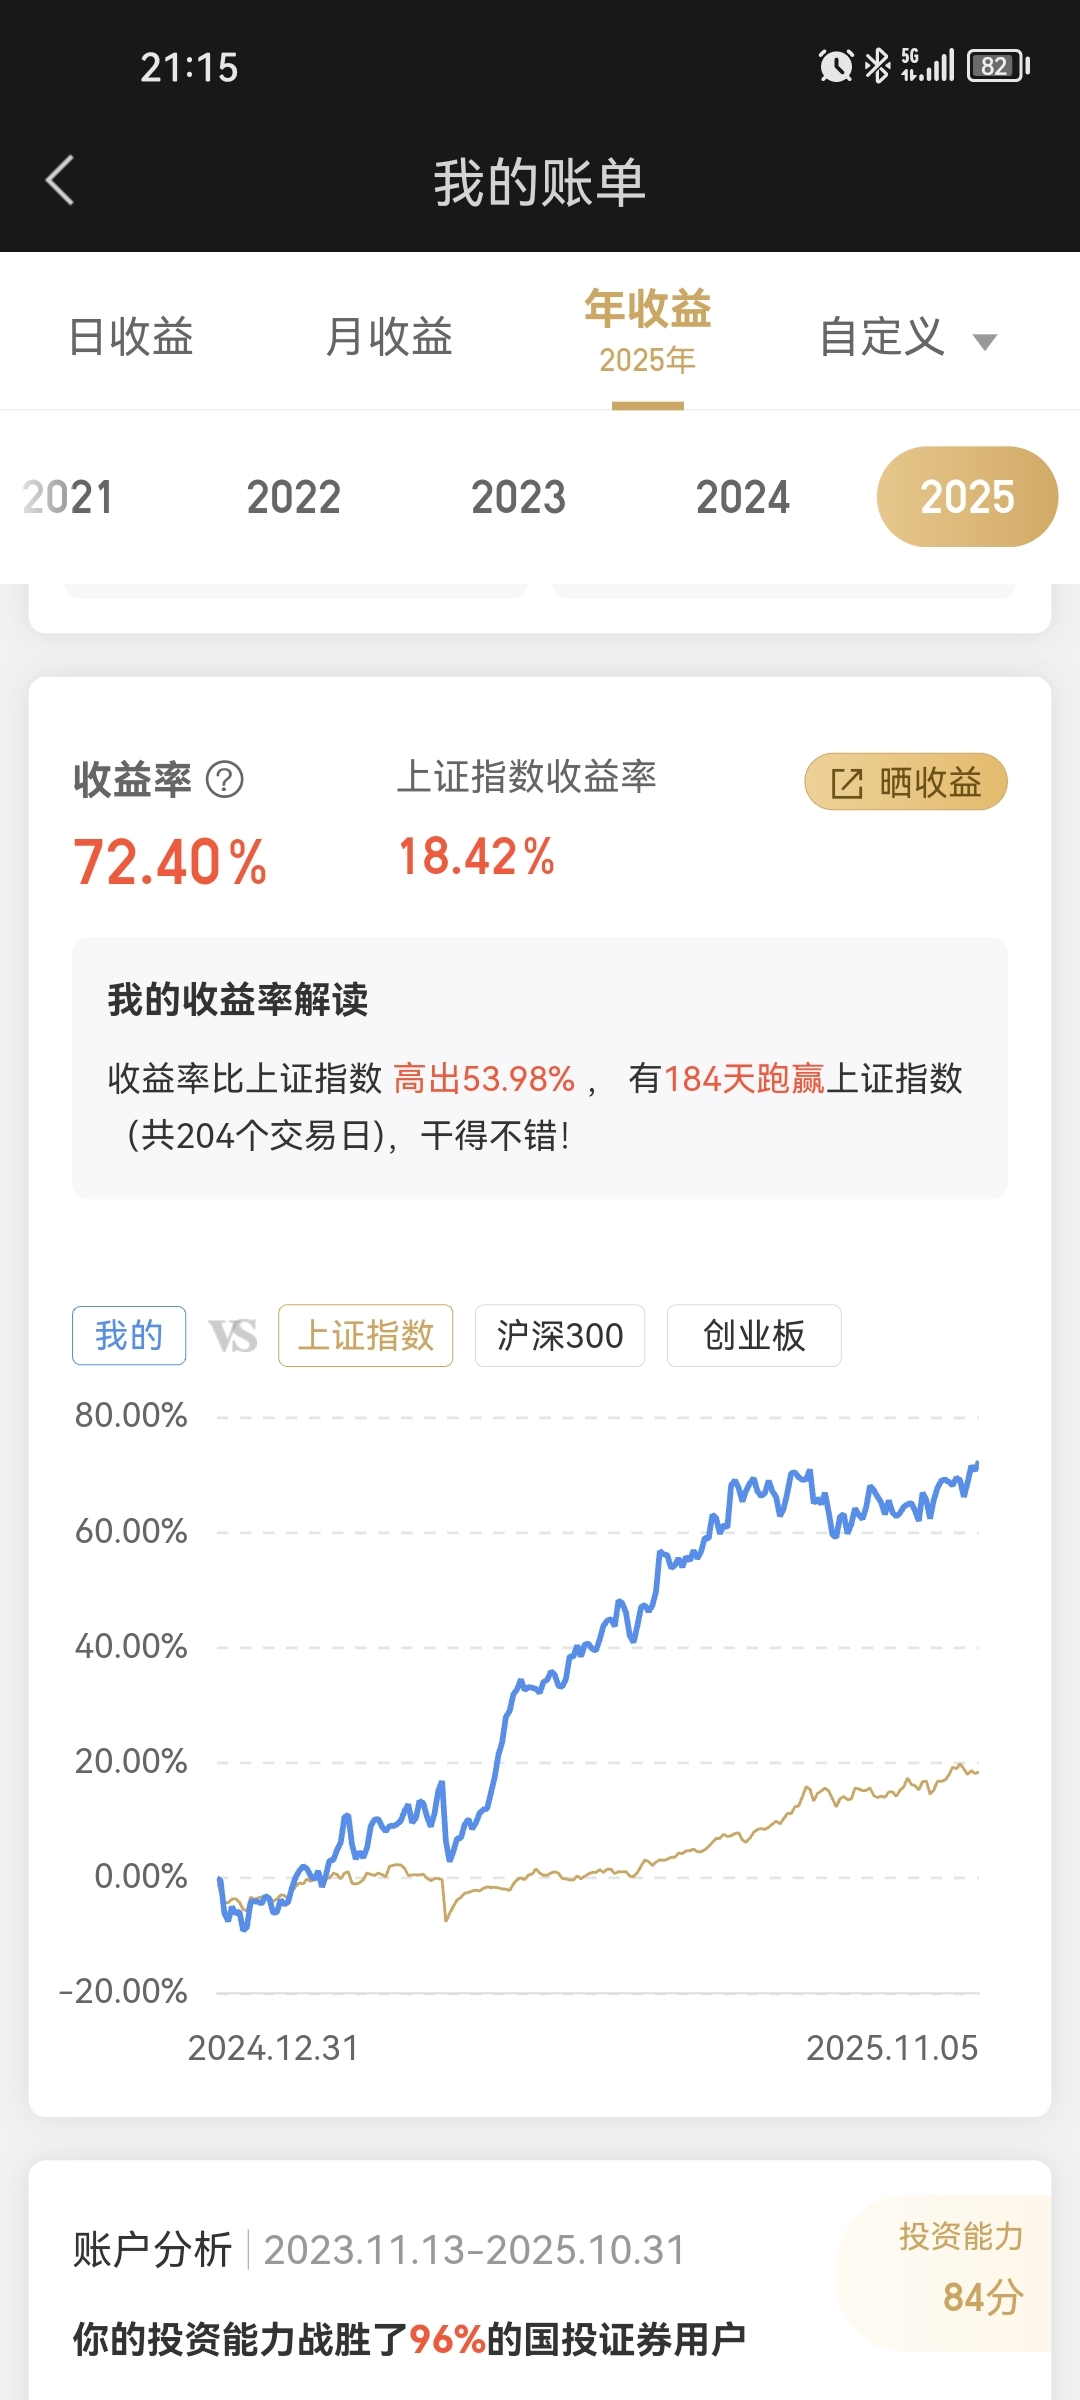Tap the 5G signal strength icon

[928, 66]
